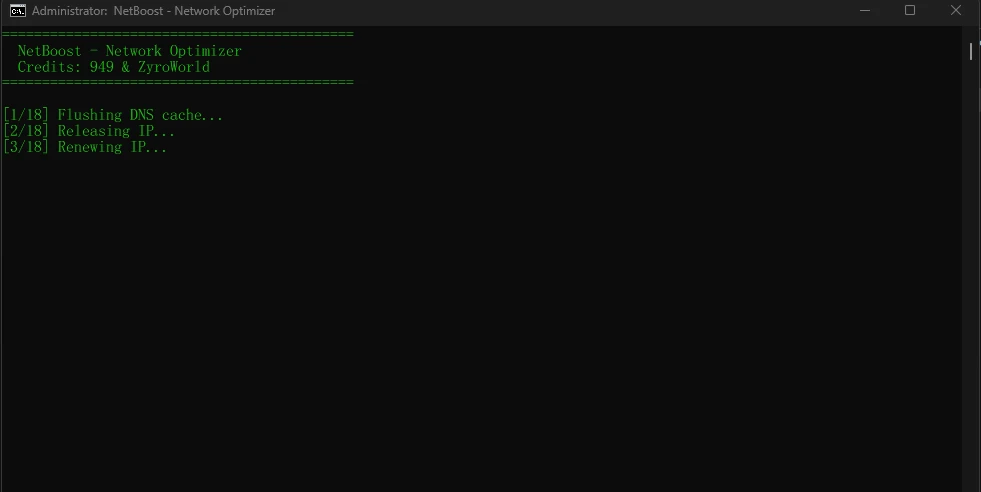981x492 pixels.
Task: Click the number '949' in credits
Action: tap(101, 67)
